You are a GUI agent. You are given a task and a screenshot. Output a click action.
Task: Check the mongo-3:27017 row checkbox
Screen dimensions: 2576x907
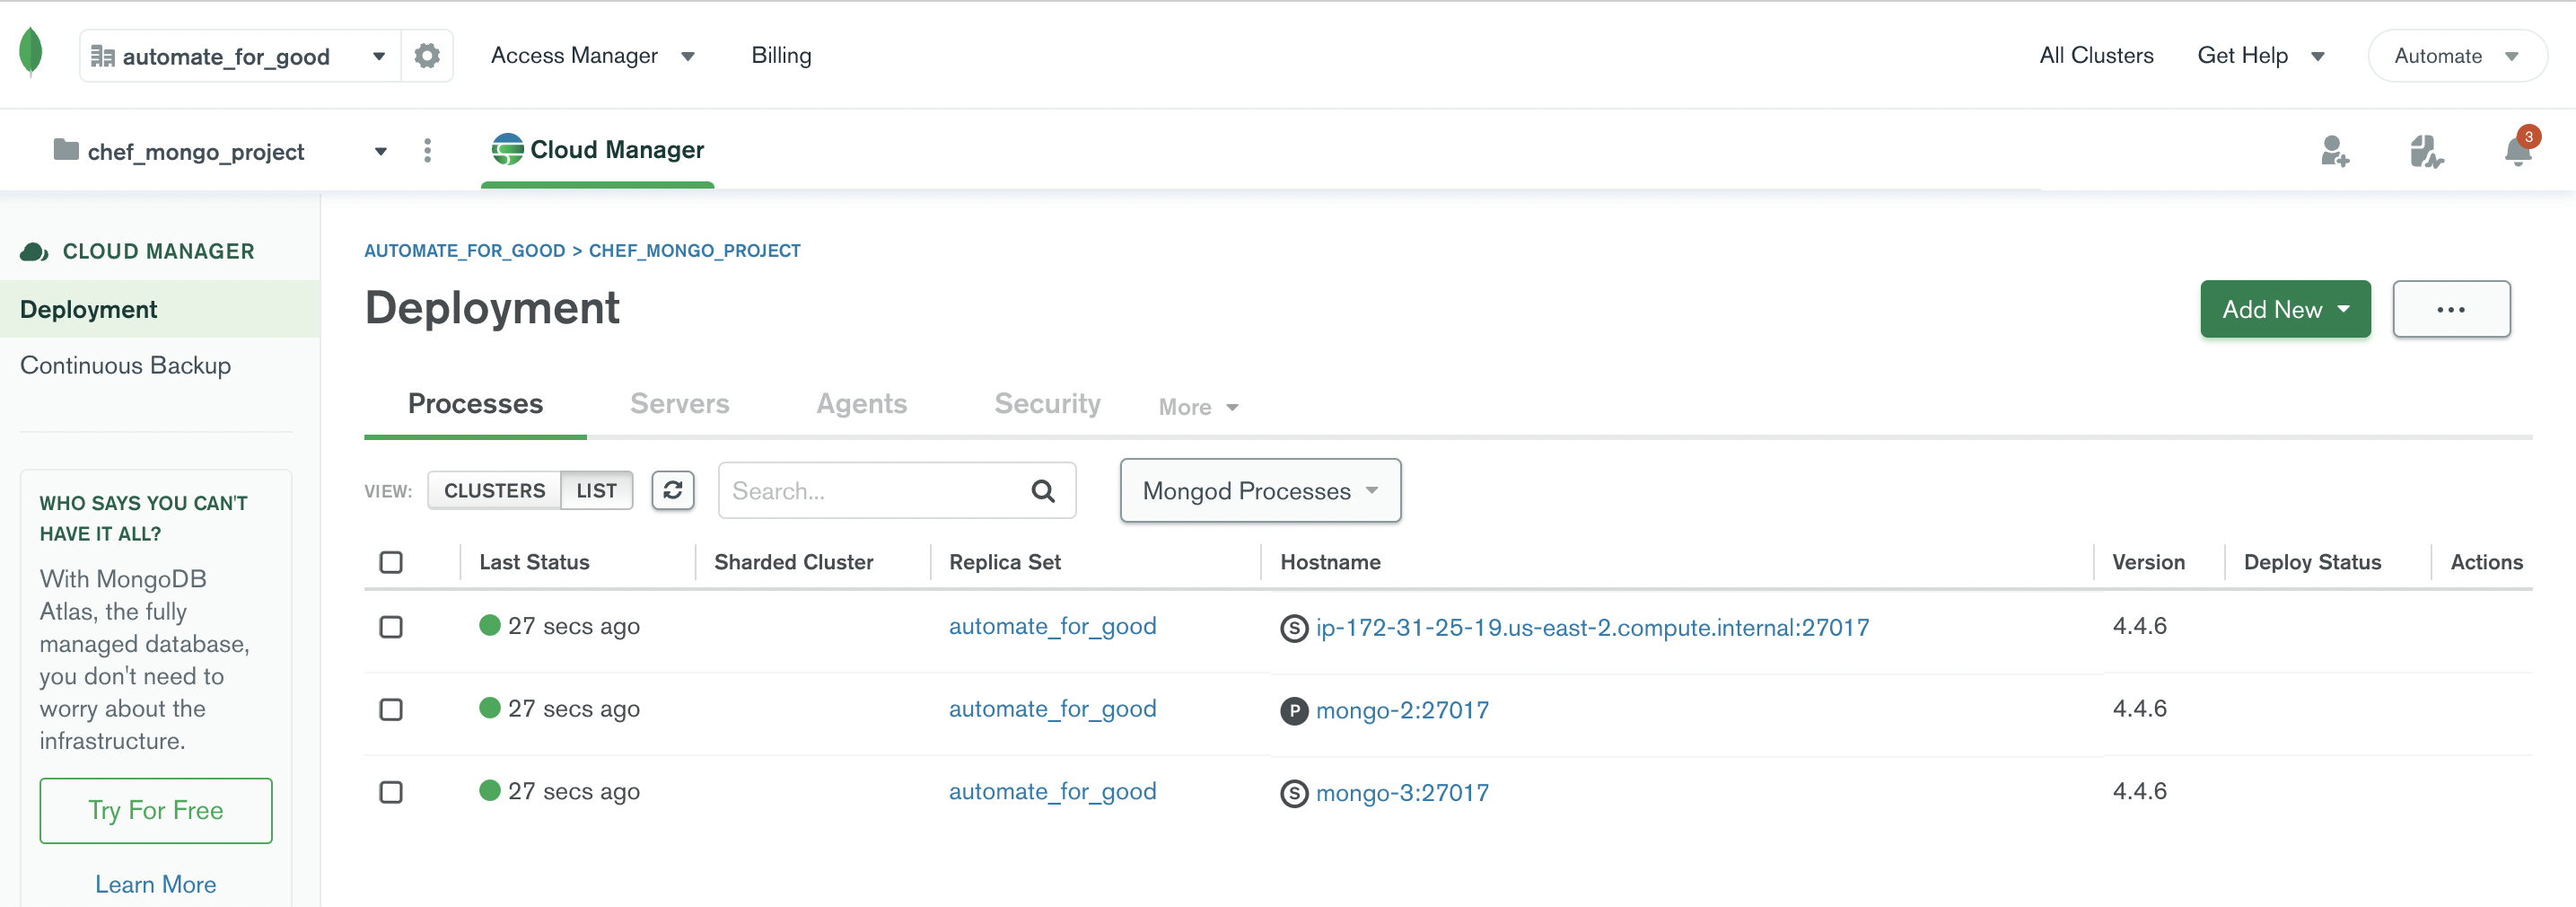coord(391,792)
